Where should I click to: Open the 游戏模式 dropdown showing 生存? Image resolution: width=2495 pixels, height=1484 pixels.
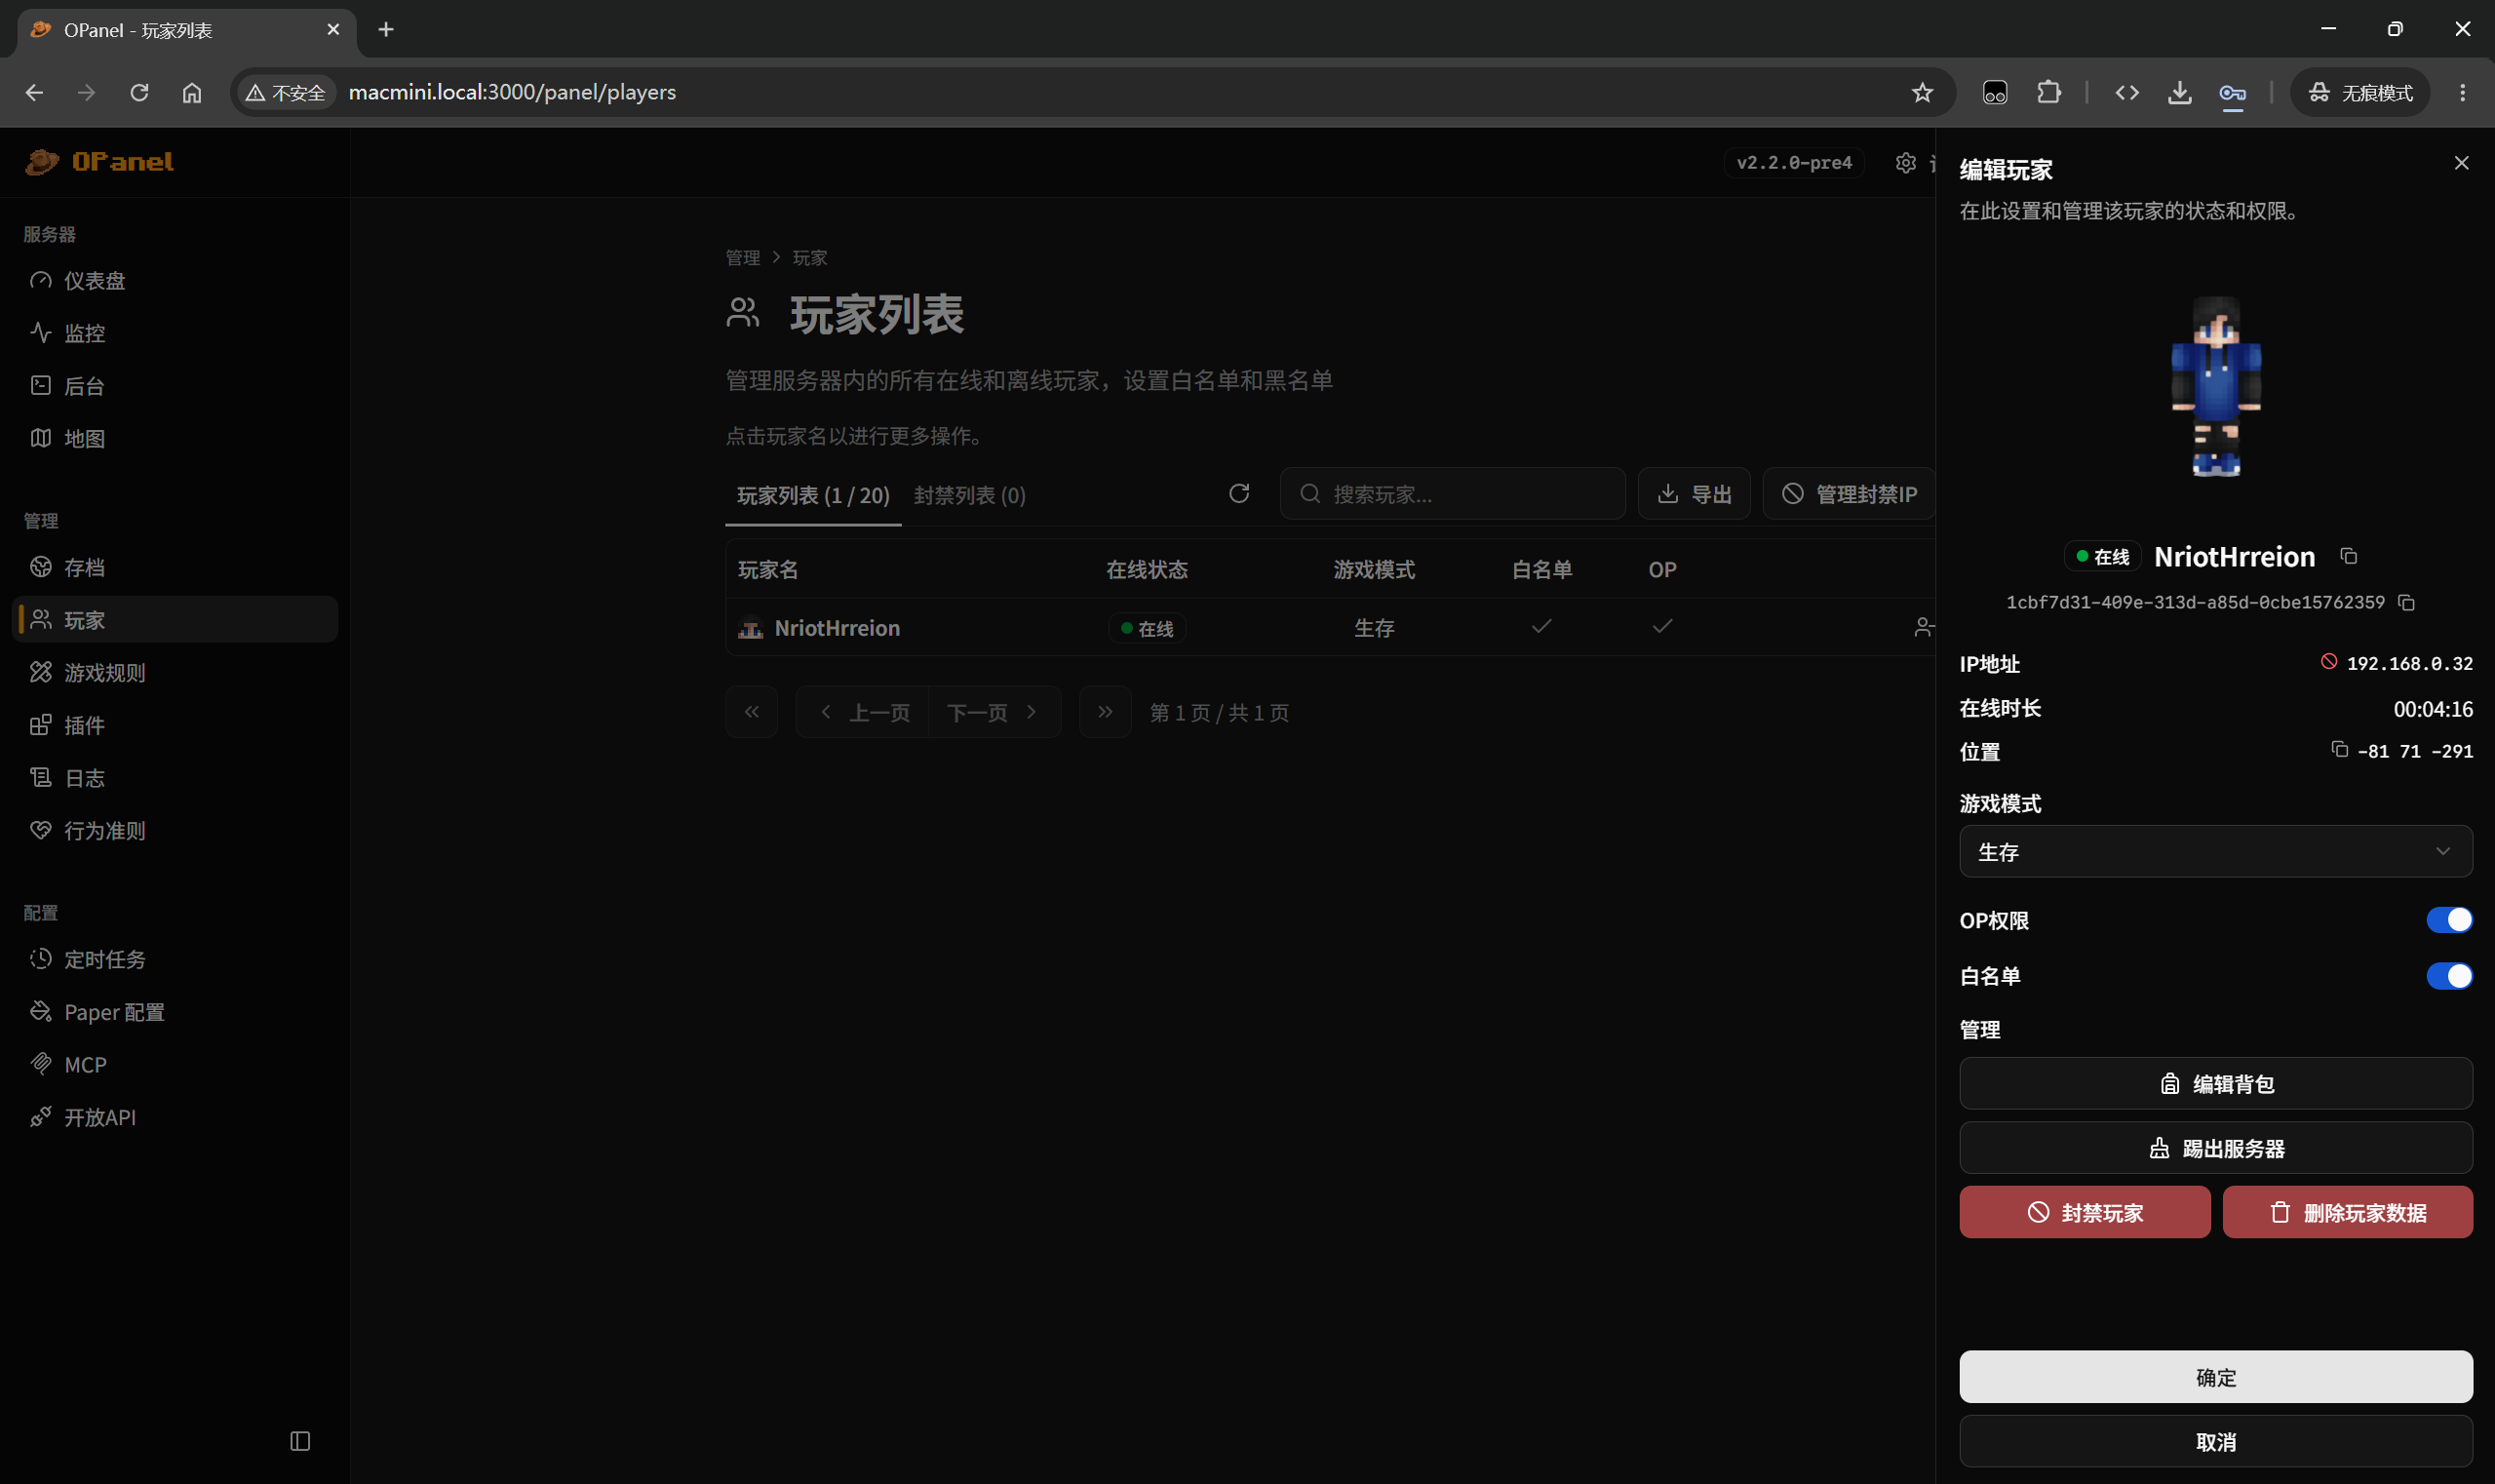point(2216,851)
